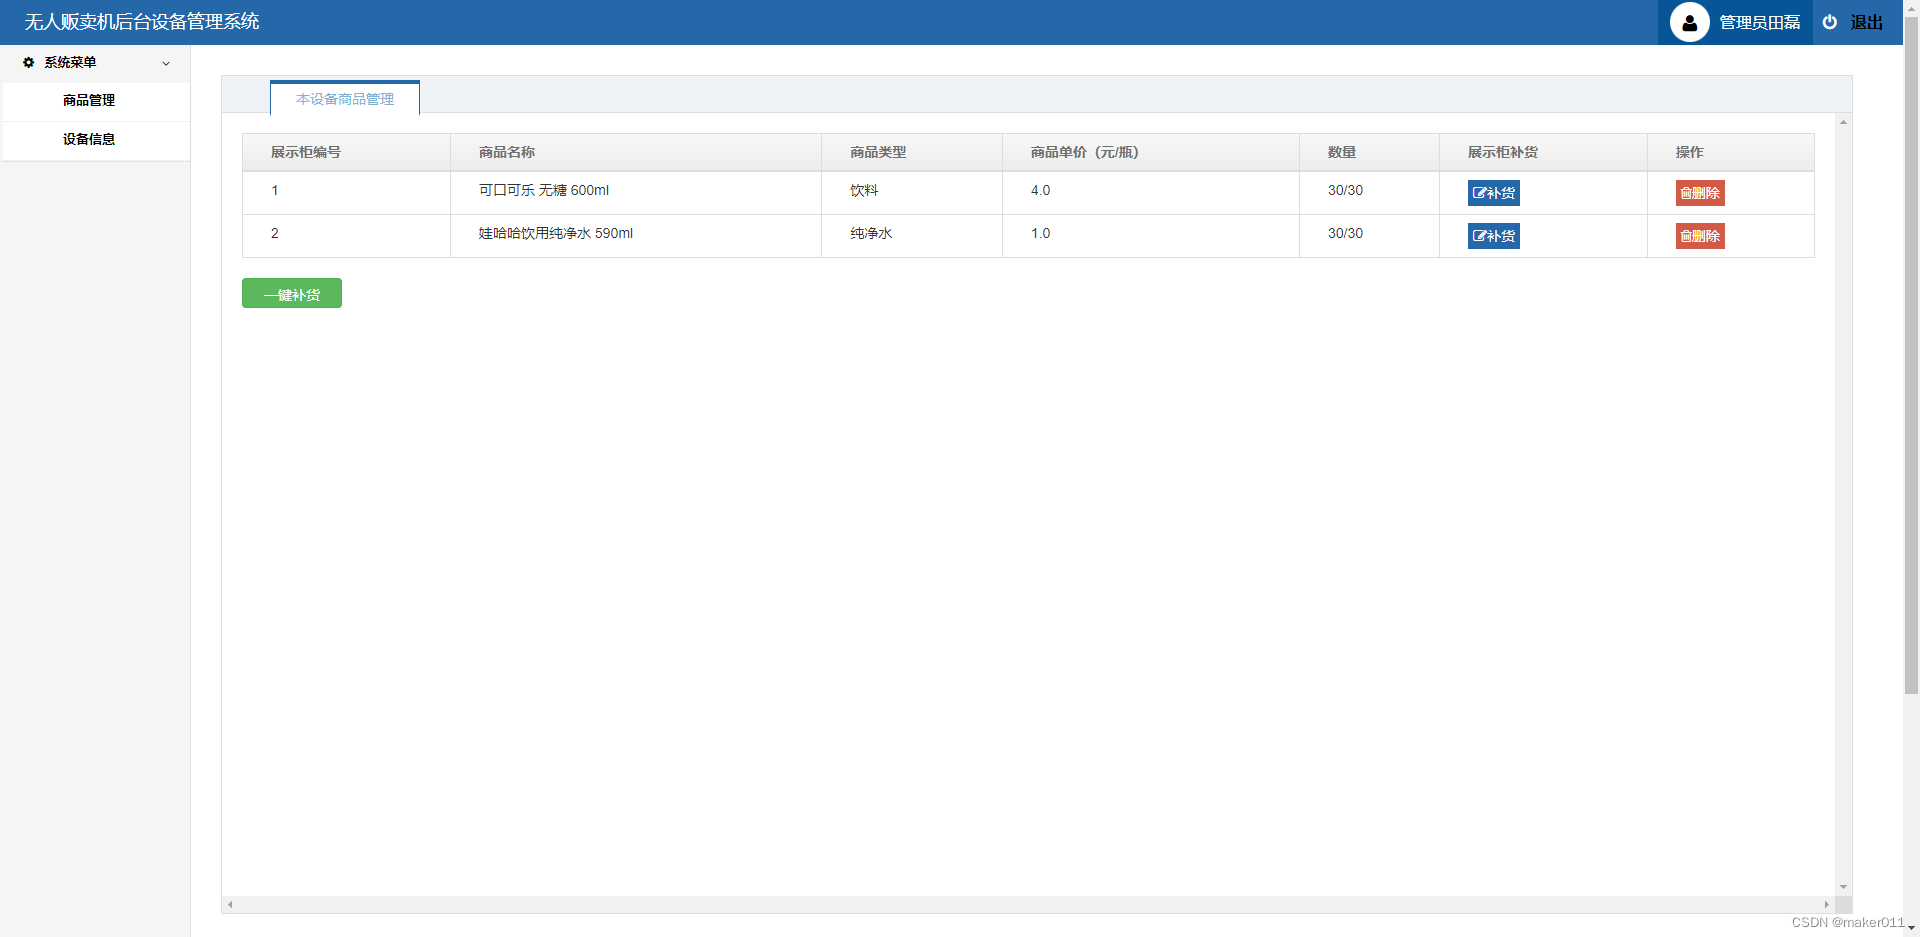Viewport: 1920px width, 937px height.
Task: Restock 娃哈哈饮用纯净水 590ml with 补货 button
Action: (1493, 236)
